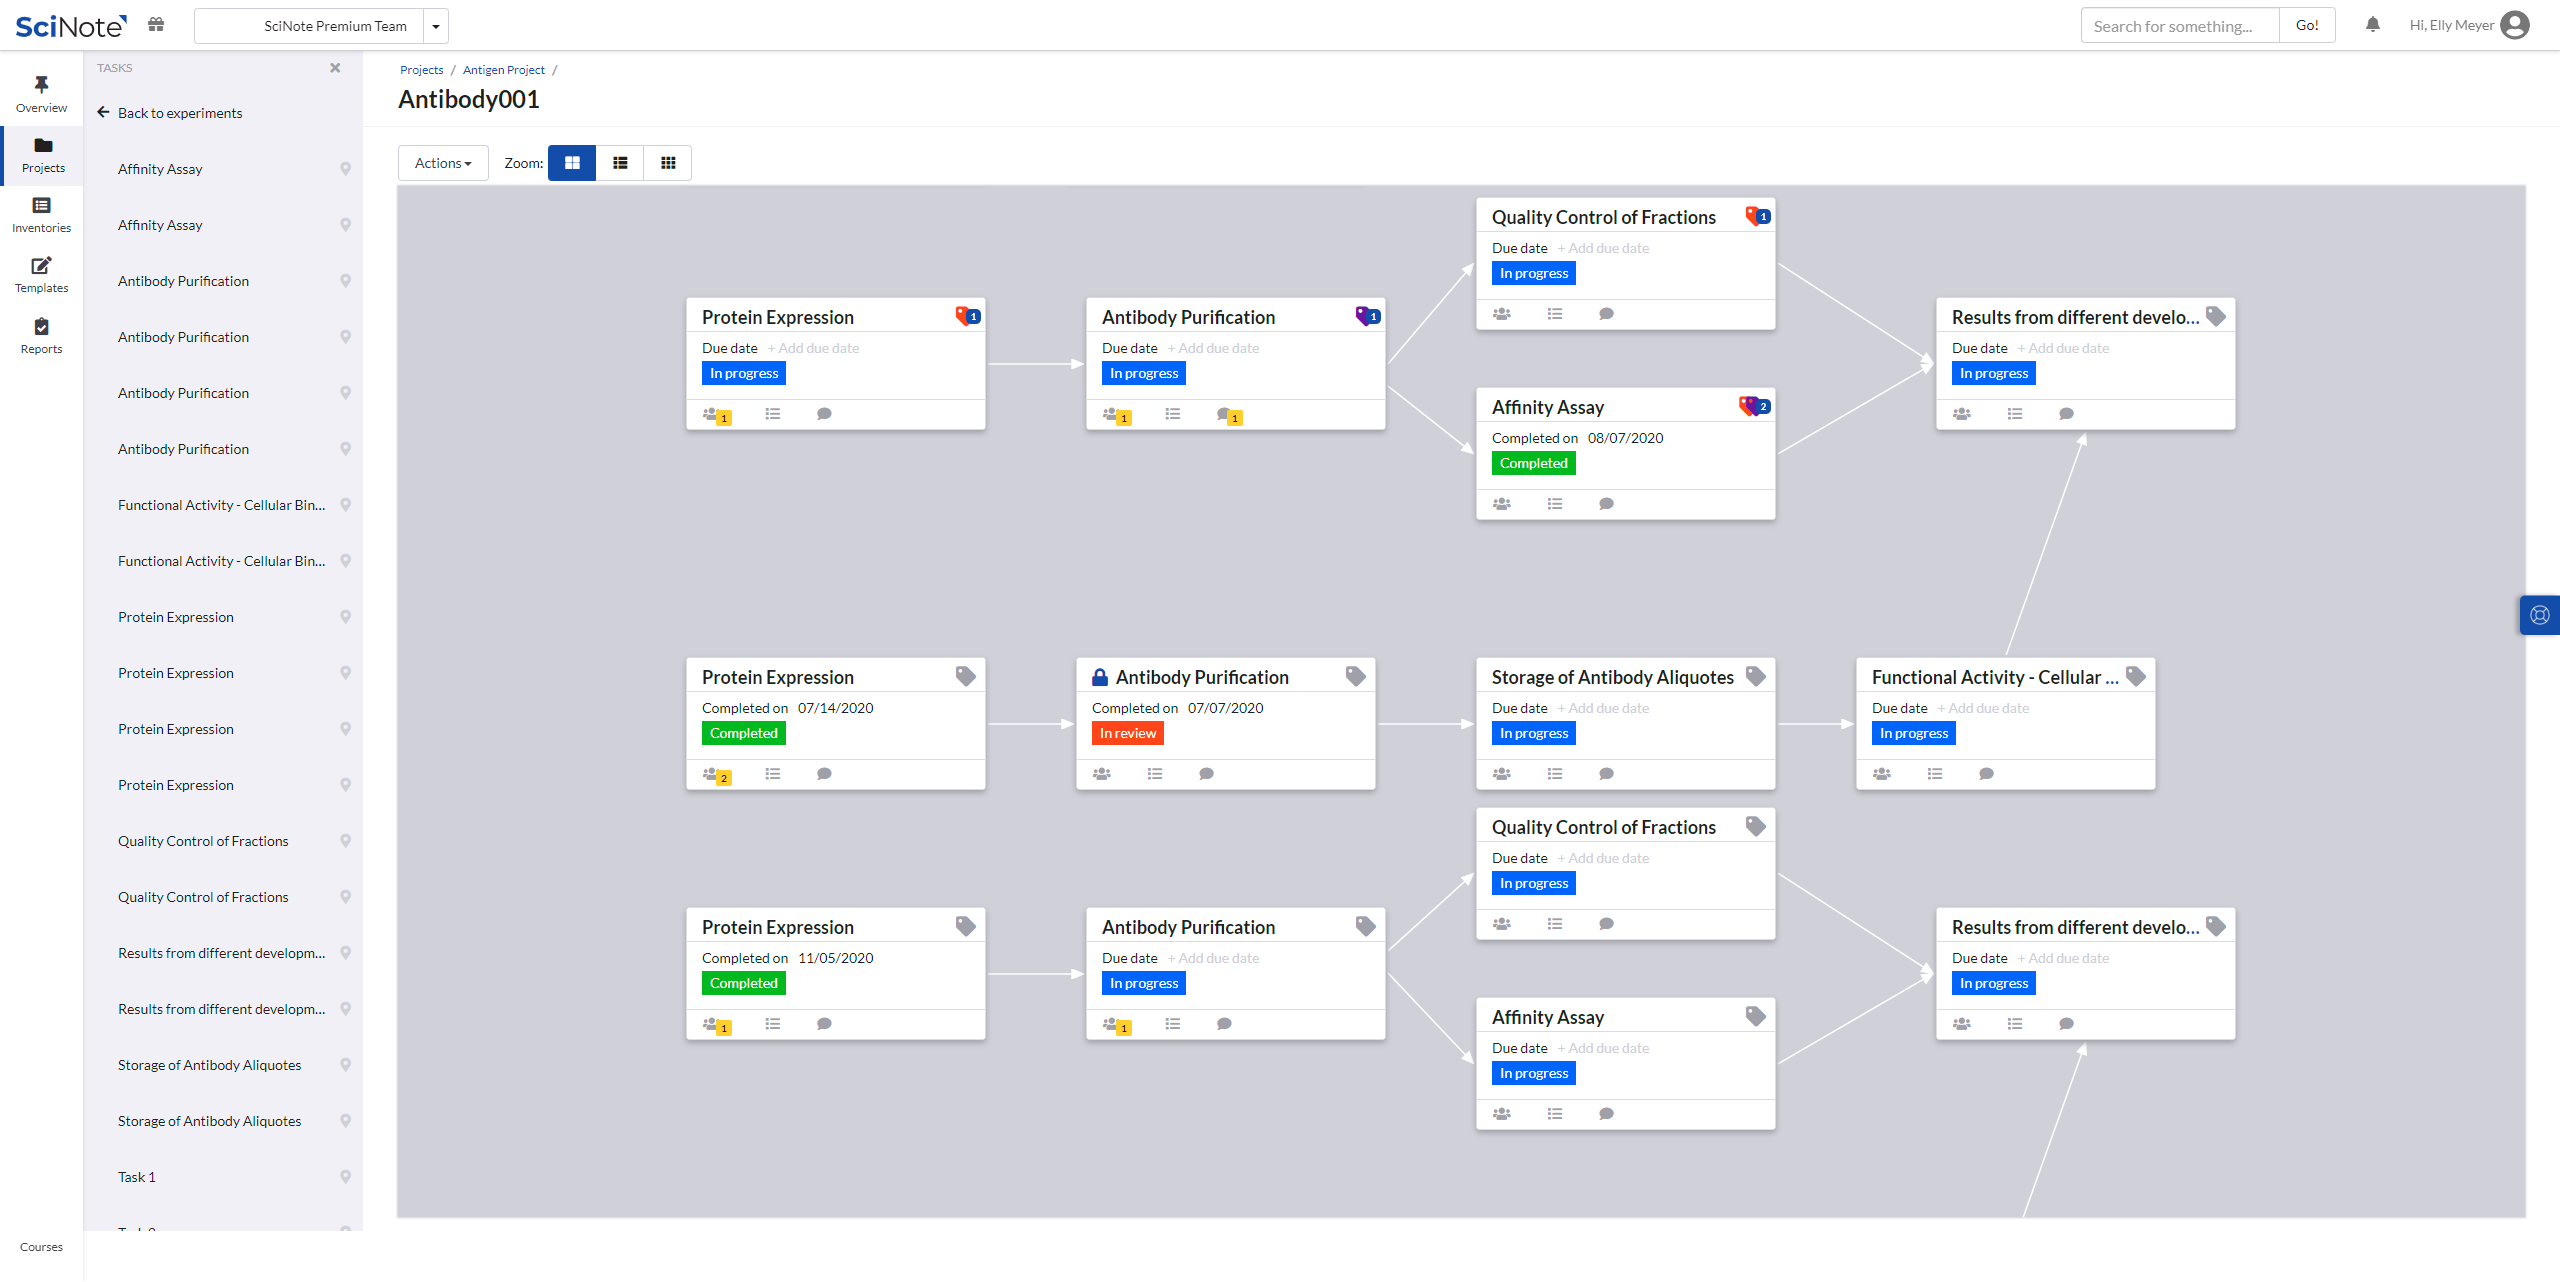Select the medium zoom level toggle

click(x=619, y=162)
